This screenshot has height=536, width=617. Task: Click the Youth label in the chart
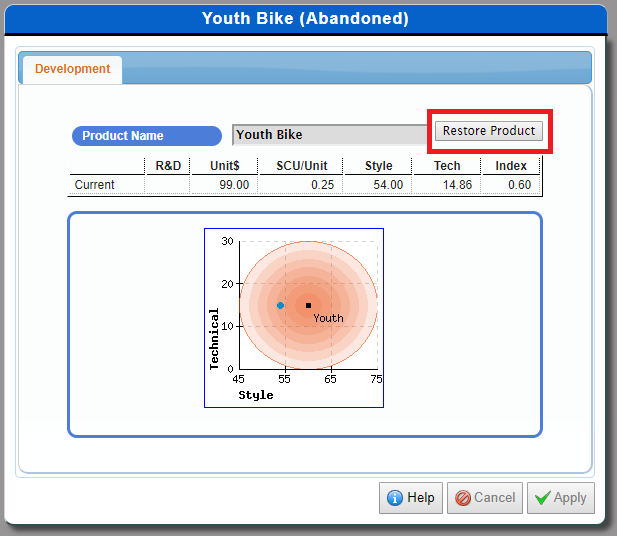[x=328, y=318]
